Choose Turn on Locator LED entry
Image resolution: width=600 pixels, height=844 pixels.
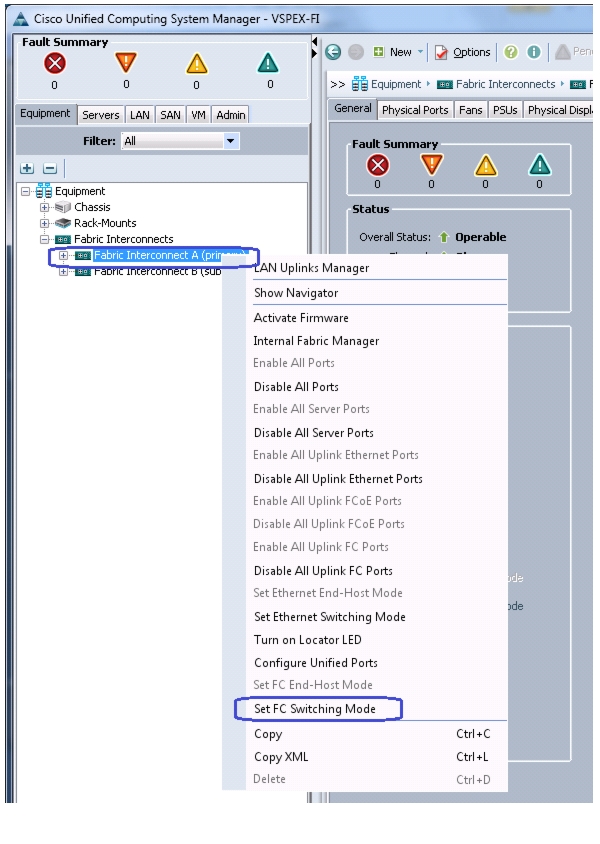[308, 640]
